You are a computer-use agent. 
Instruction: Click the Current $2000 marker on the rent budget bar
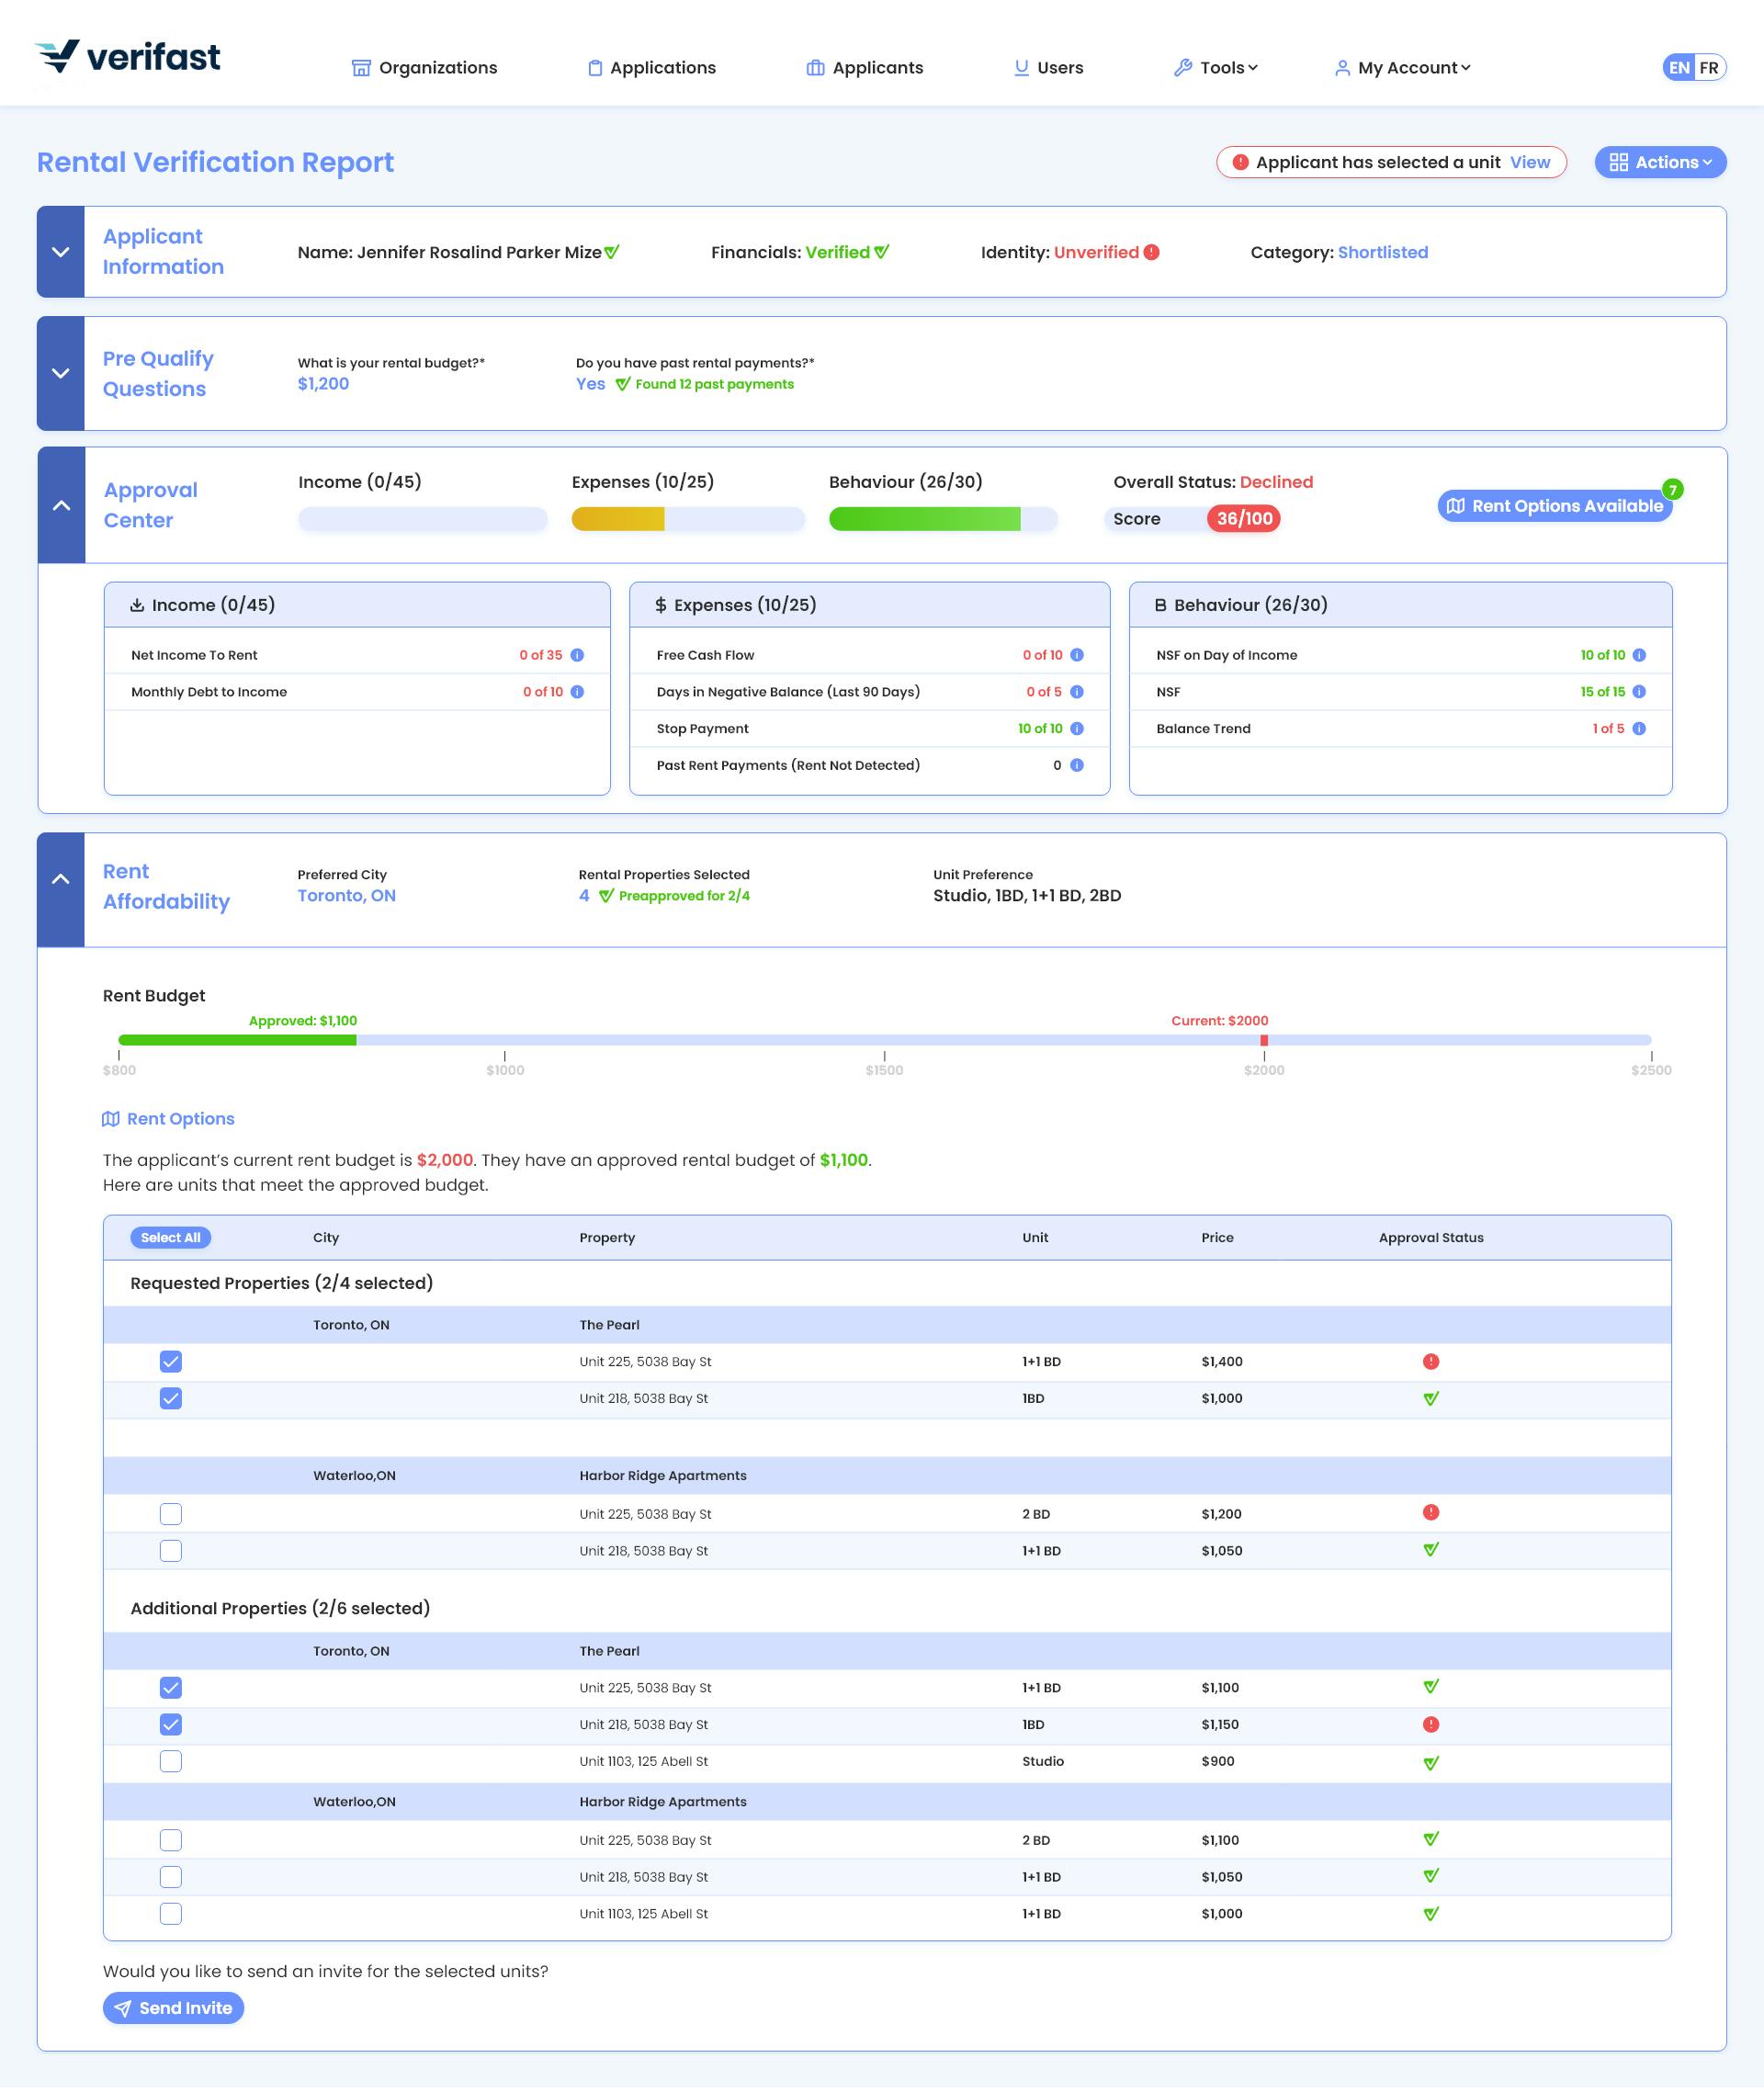1264,1041
